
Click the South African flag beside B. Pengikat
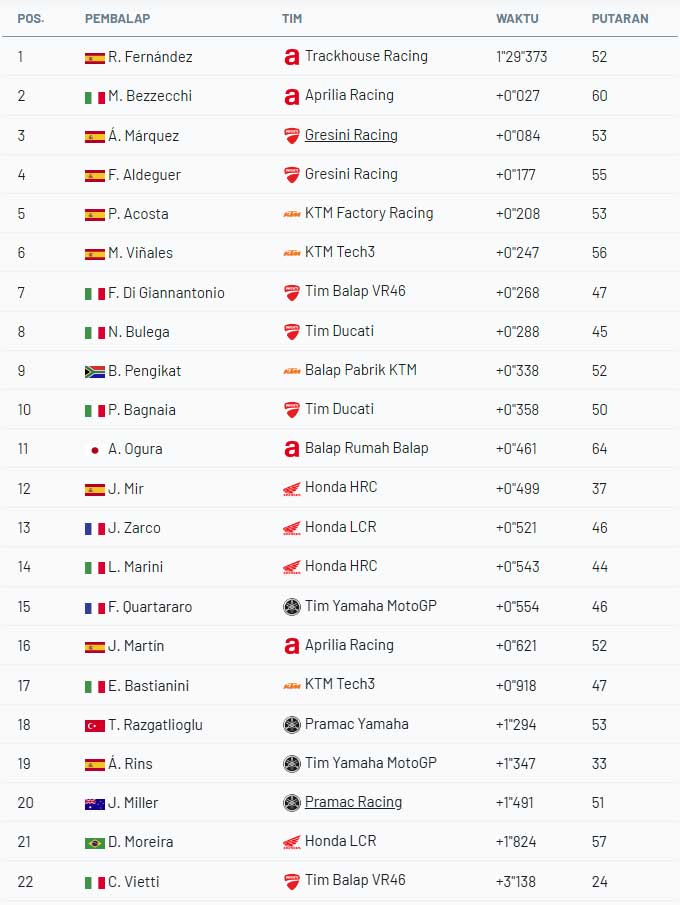[x=95, y=371]
